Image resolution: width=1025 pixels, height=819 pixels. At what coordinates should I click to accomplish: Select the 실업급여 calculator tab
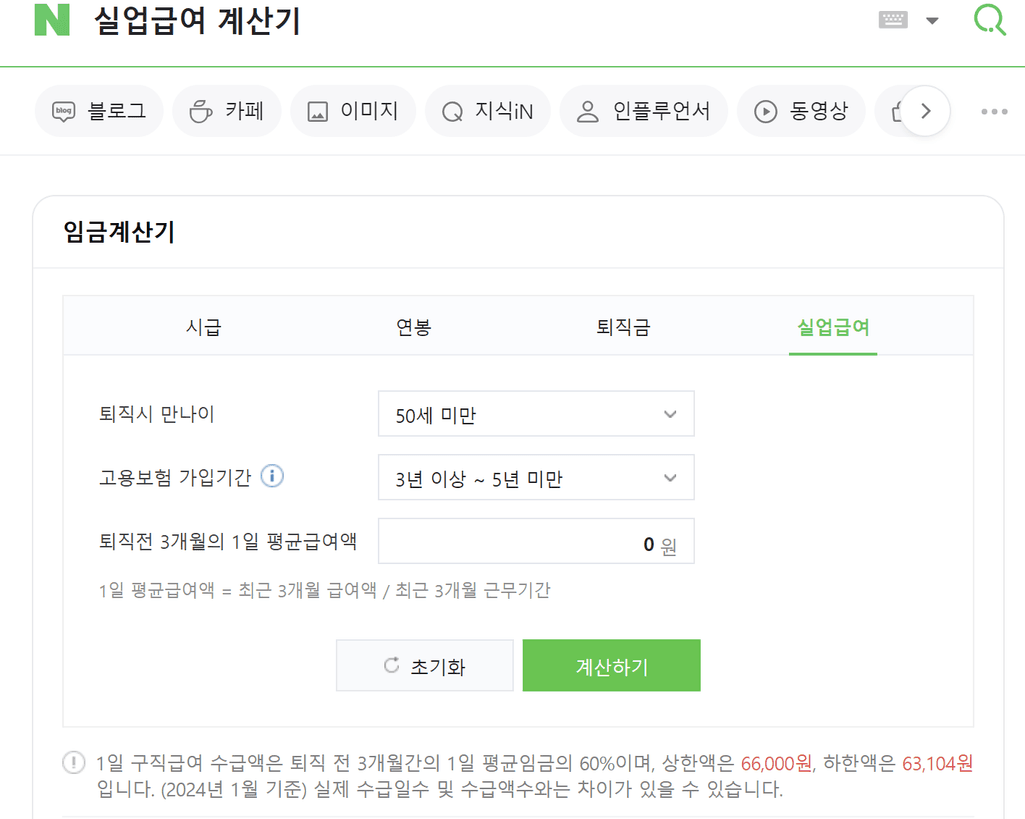tap(833, 327)
